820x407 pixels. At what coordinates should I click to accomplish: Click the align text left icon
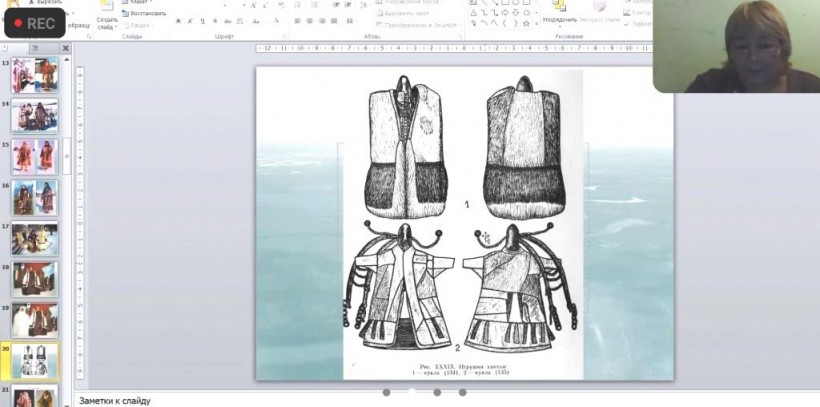tap(298, 21)
